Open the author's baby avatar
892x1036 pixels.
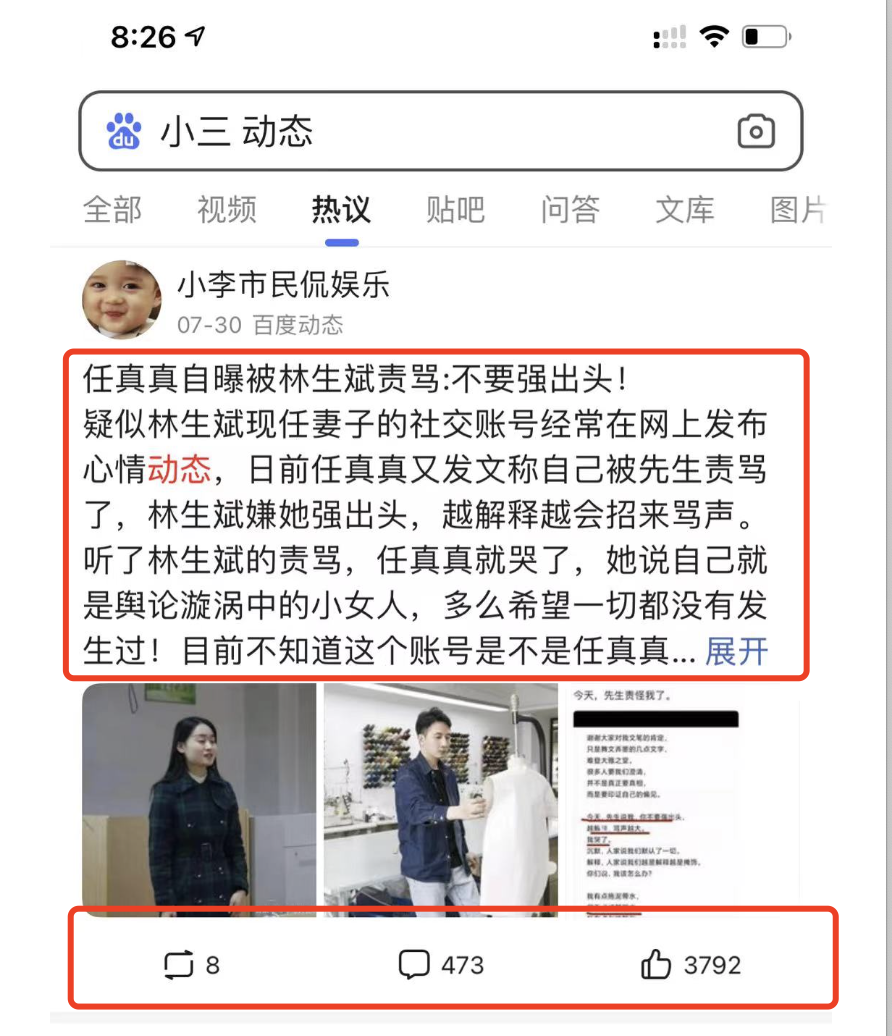tap(122, 299)
